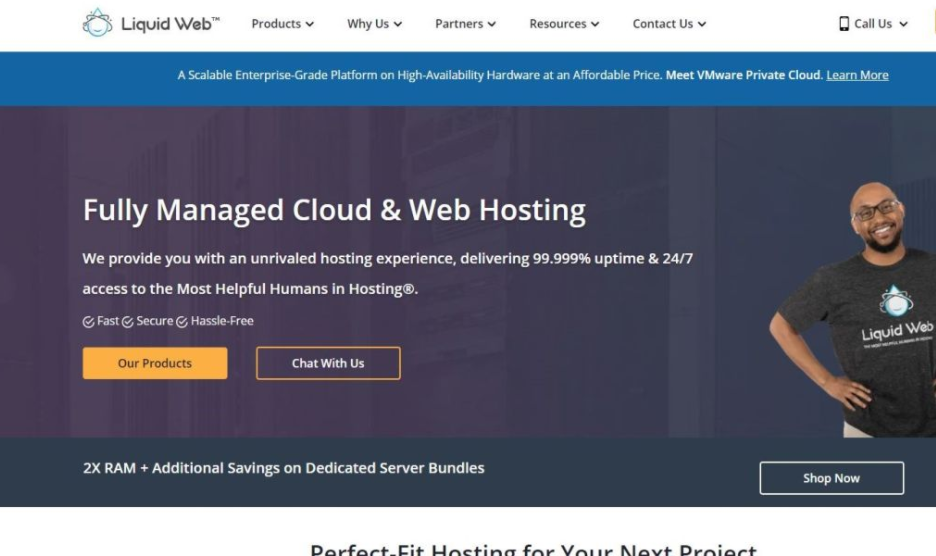This screenshot has height=556, width=936.
Task: Open the Partners menu
Action: 465,24
